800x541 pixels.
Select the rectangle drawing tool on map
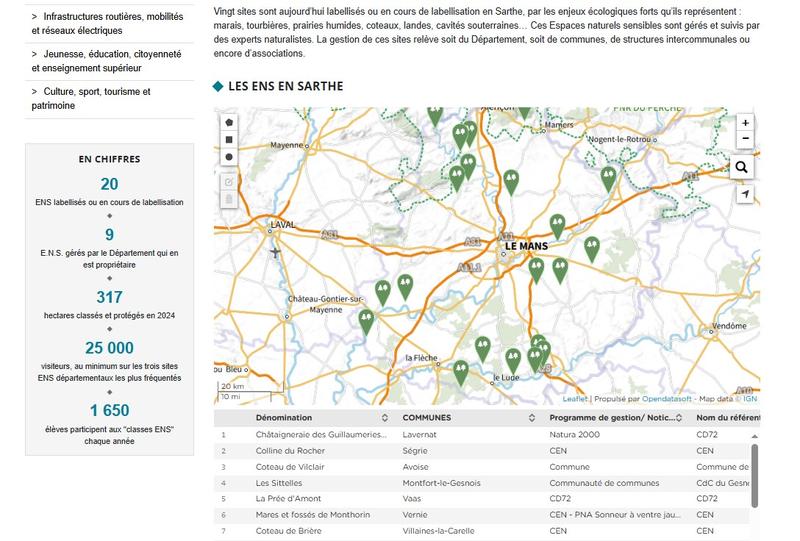click(229, 140)
